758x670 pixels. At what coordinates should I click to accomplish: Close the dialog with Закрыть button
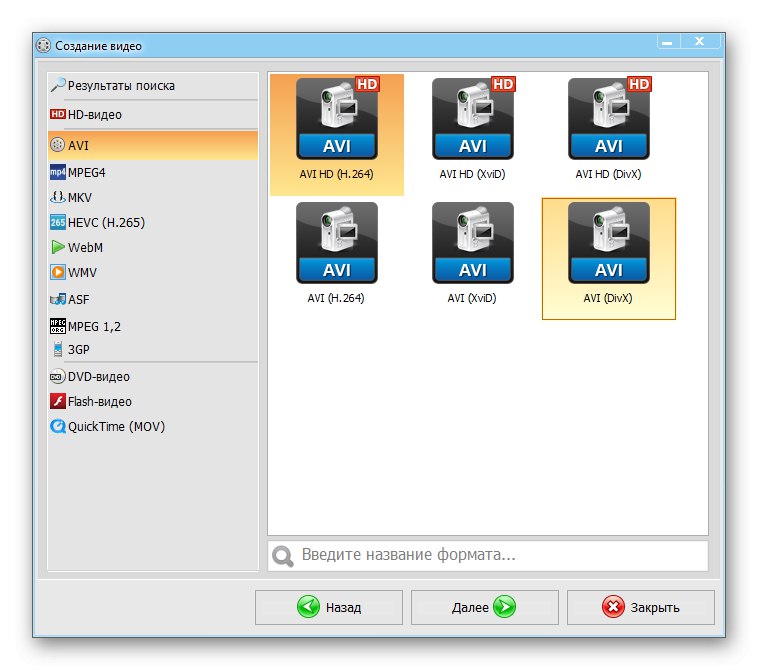coord(641,607)
